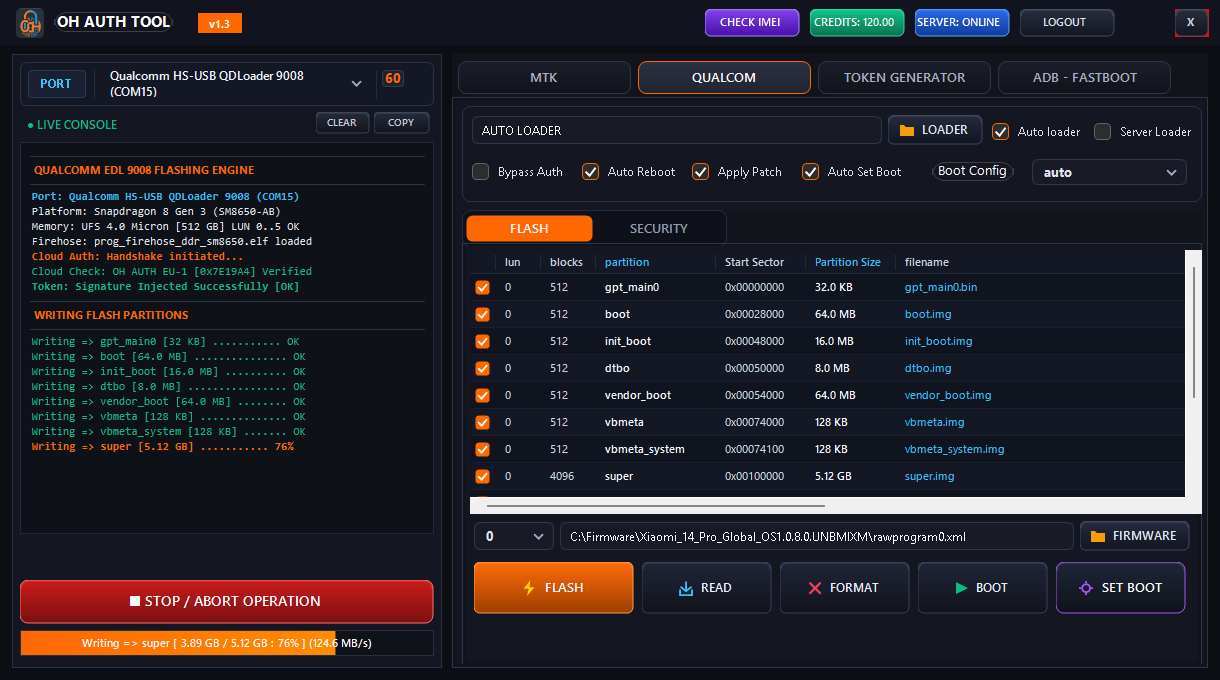The width and height of the screenshot is (1220, 680).
Task: Open the LUN number 0 dropdown
Action: [x=514, y=536]
